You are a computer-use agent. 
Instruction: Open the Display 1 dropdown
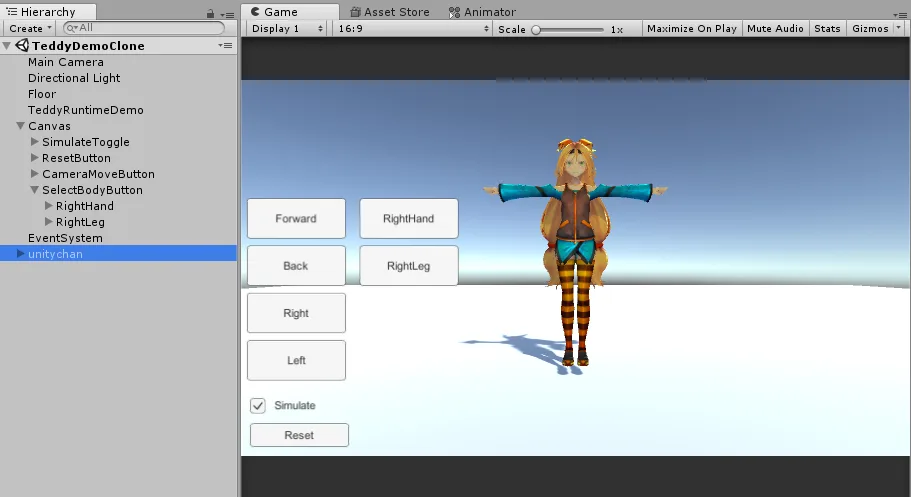point(287,28)
